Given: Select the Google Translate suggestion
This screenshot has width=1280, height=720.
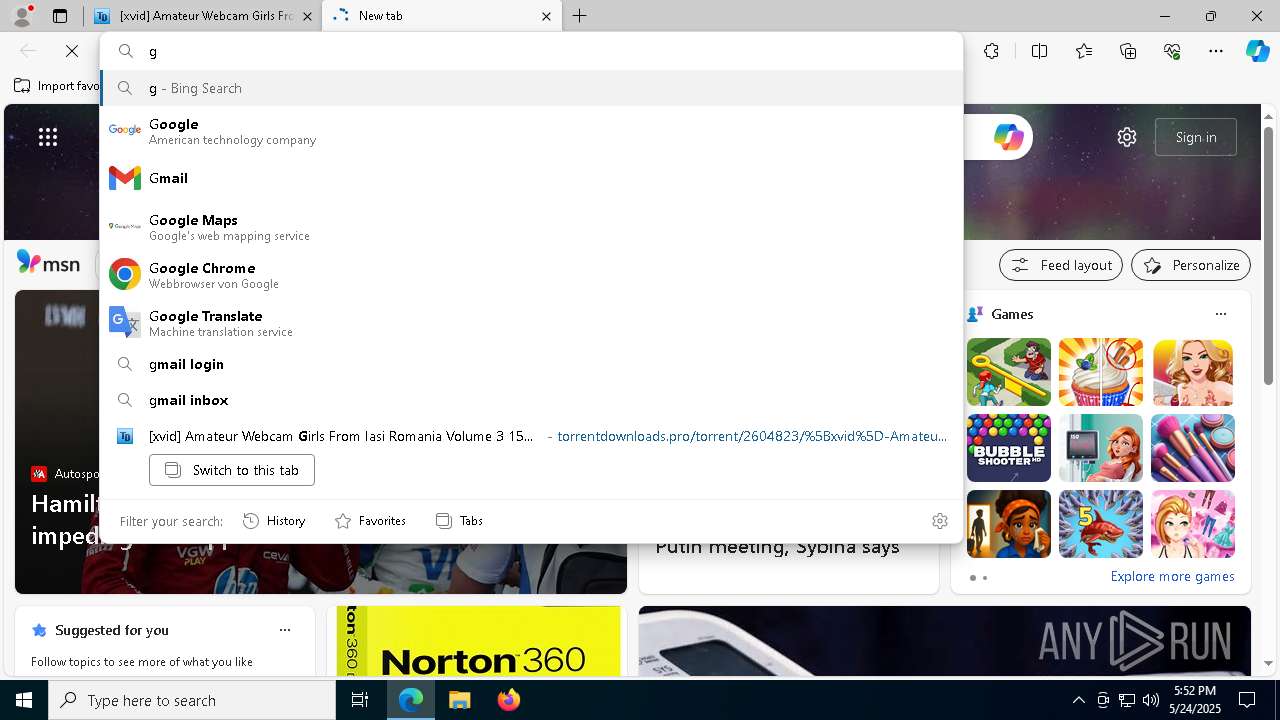Looking at the screenshot, I should tap(531, 322).
